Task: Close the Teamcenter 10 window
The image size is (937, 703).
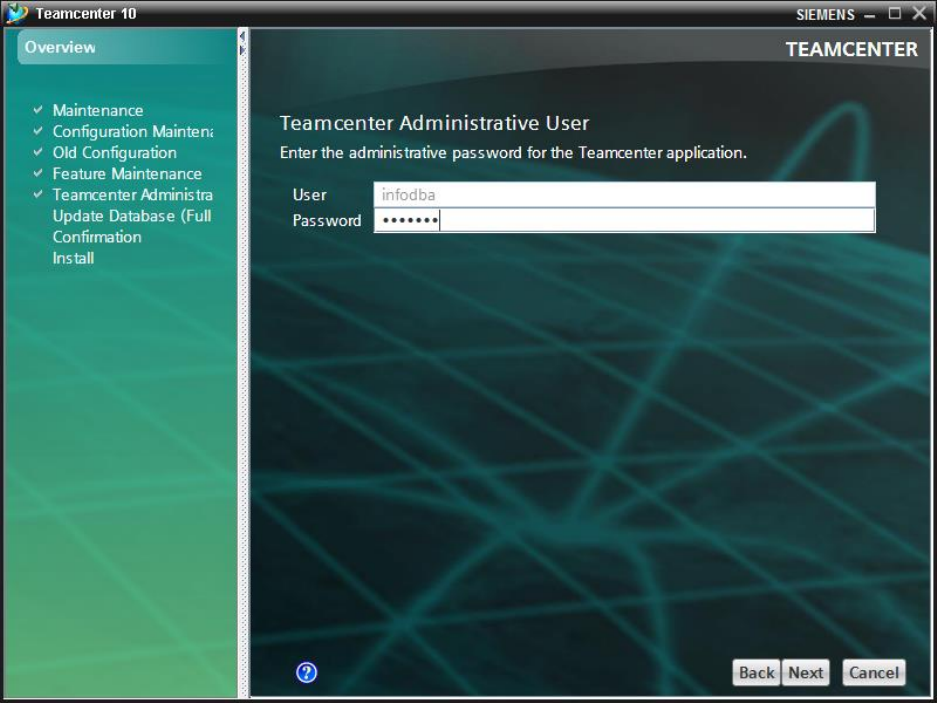Action: (x=919, y=13)
